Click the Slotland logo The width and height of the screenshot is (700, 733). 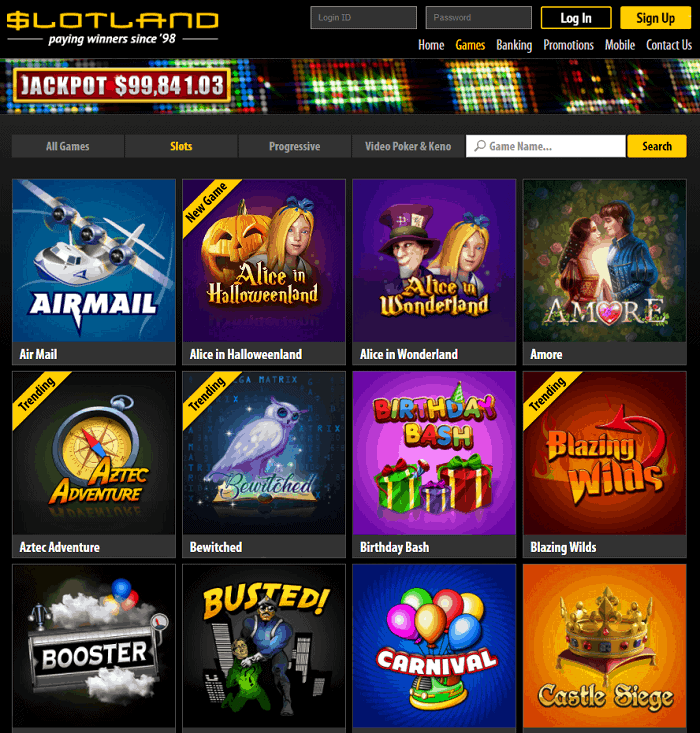point(112,27)
